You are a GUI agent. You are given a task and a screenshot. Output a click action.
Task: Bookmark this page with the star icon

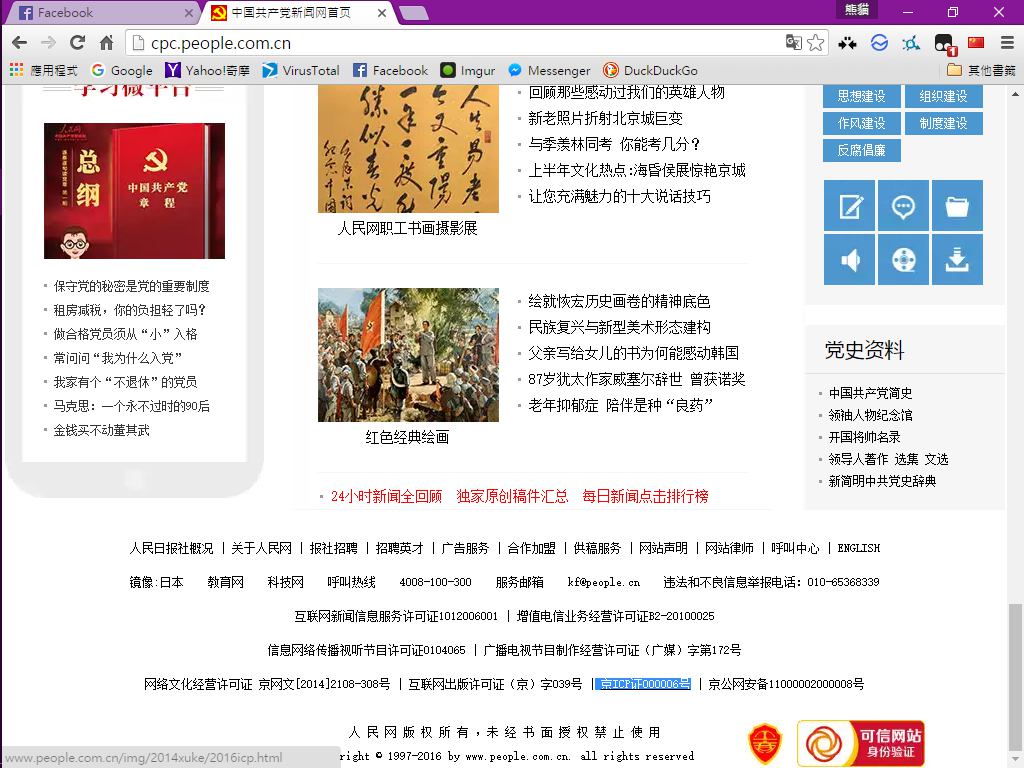pos(816,43)
